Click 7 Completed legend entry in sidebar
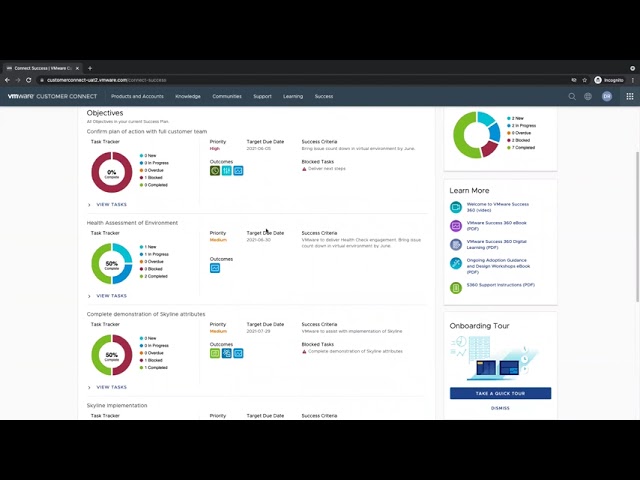640x480 pixels. (x=521, y=148)
